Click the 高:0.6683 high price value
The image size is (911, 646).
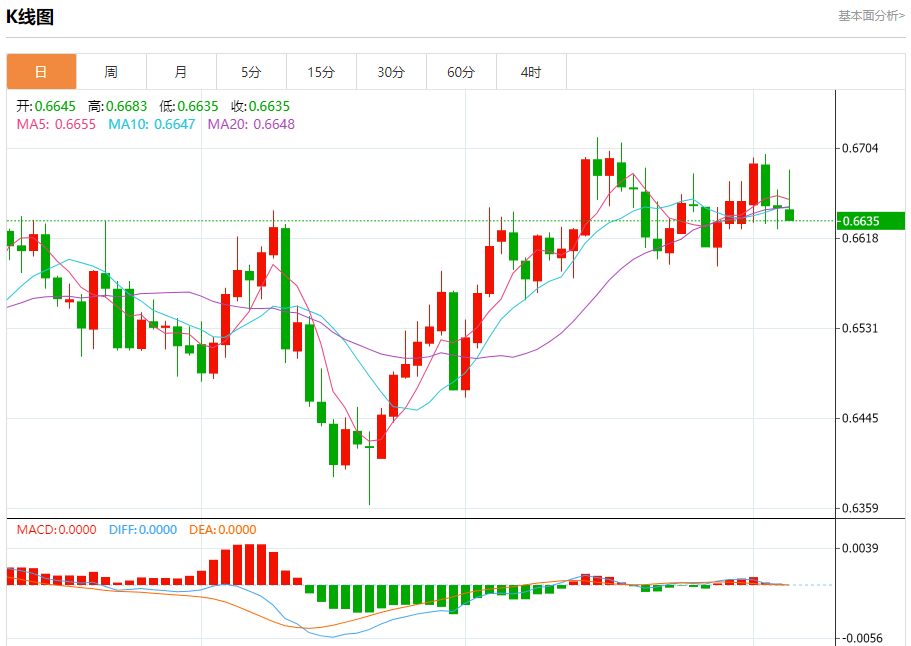[117, 106]
